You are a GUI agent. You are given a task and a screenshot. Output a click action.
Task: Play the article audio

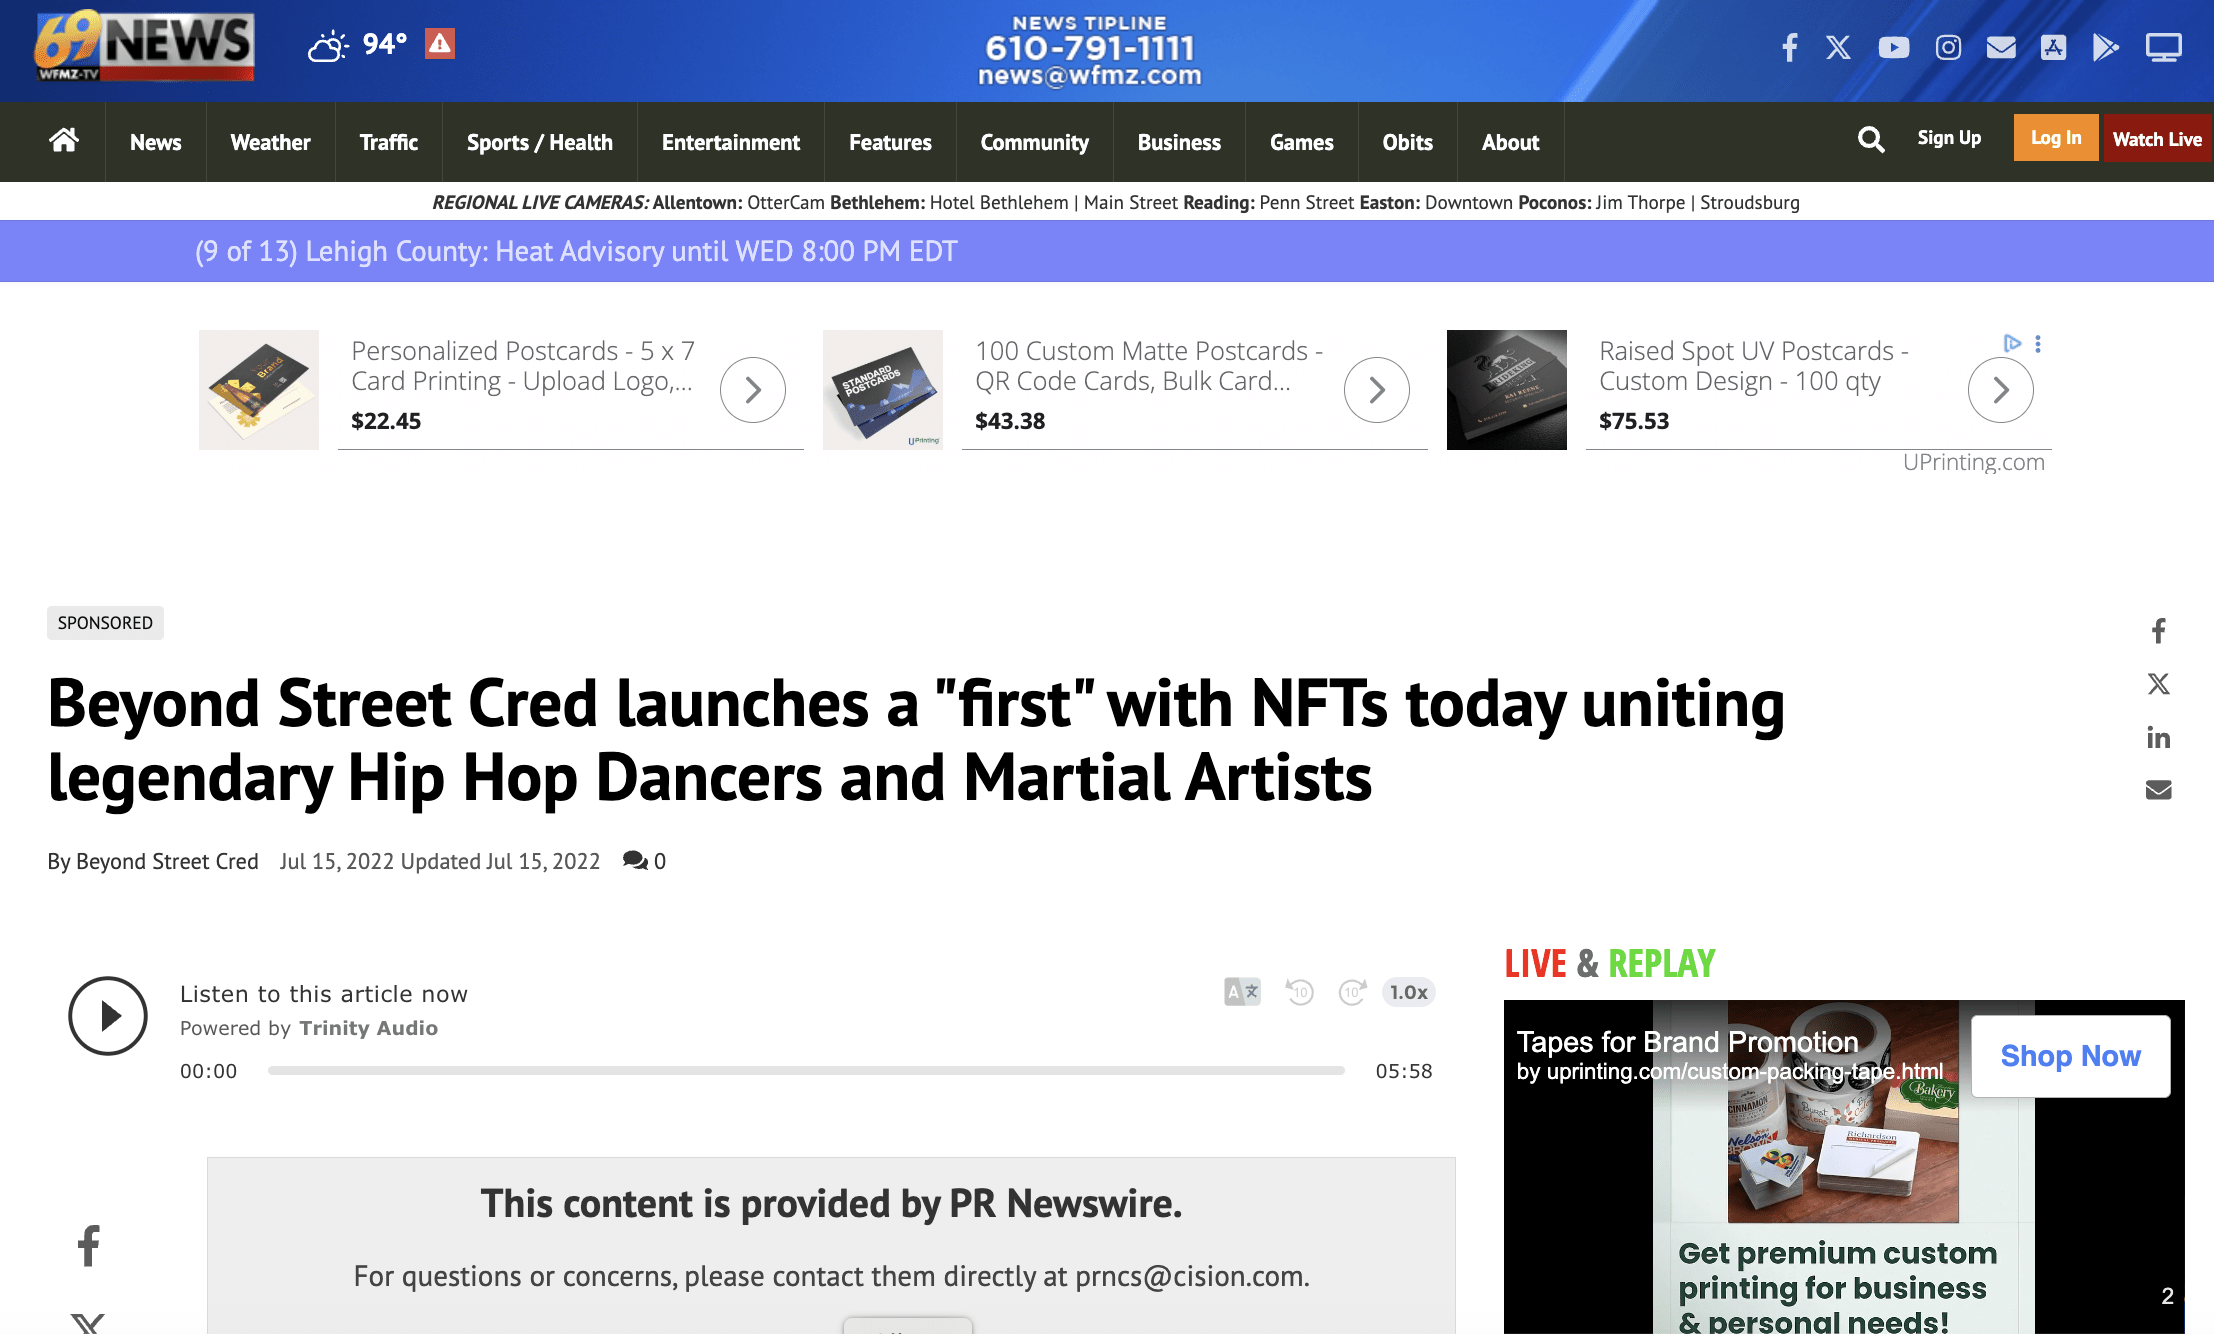(x=108, y=1016)
